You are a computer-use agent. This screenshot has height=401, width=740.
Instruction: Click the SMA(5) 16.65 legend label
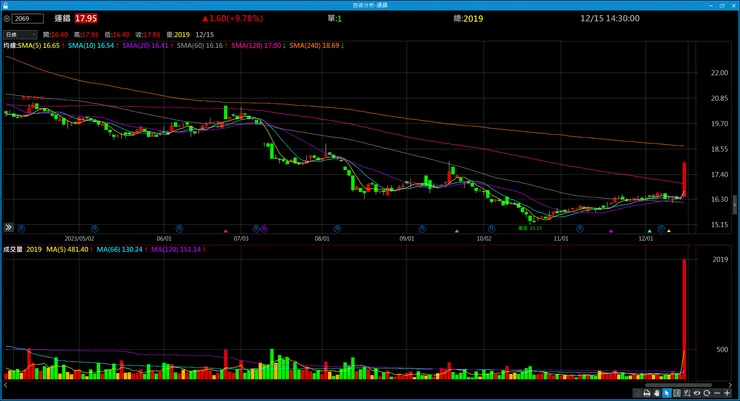(x=40, y=46)
